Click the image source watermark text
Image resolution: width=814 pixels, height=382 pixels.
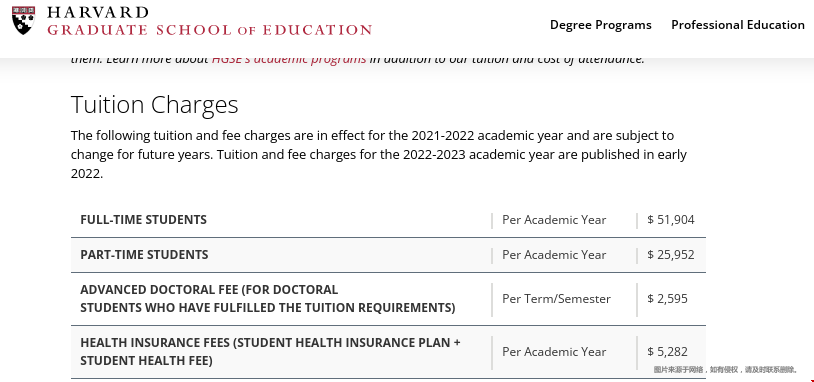726,370
